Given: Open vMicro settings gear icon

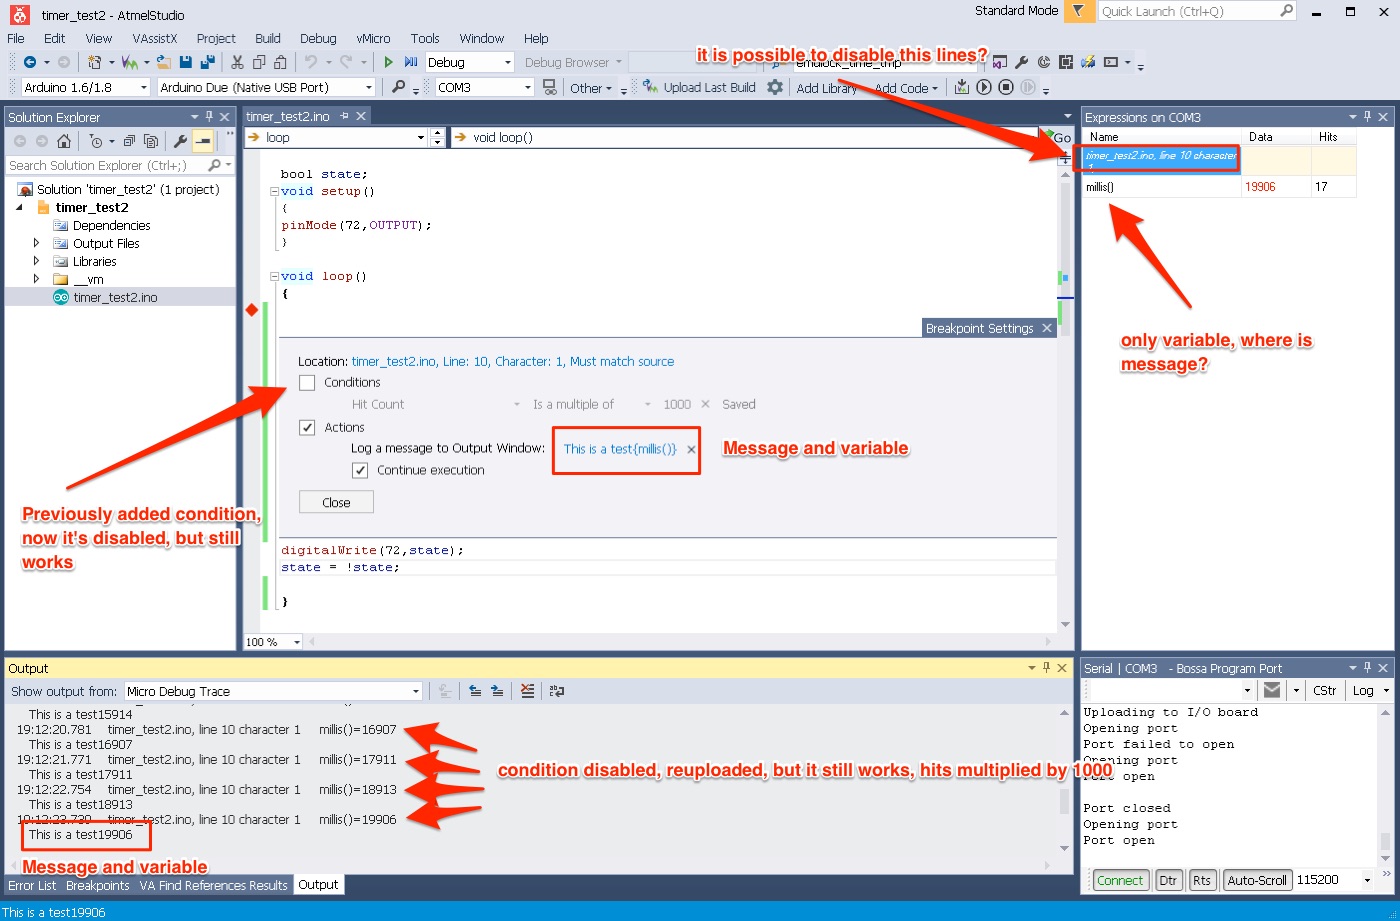Looking at the screenshot, I should pos(774,87).
